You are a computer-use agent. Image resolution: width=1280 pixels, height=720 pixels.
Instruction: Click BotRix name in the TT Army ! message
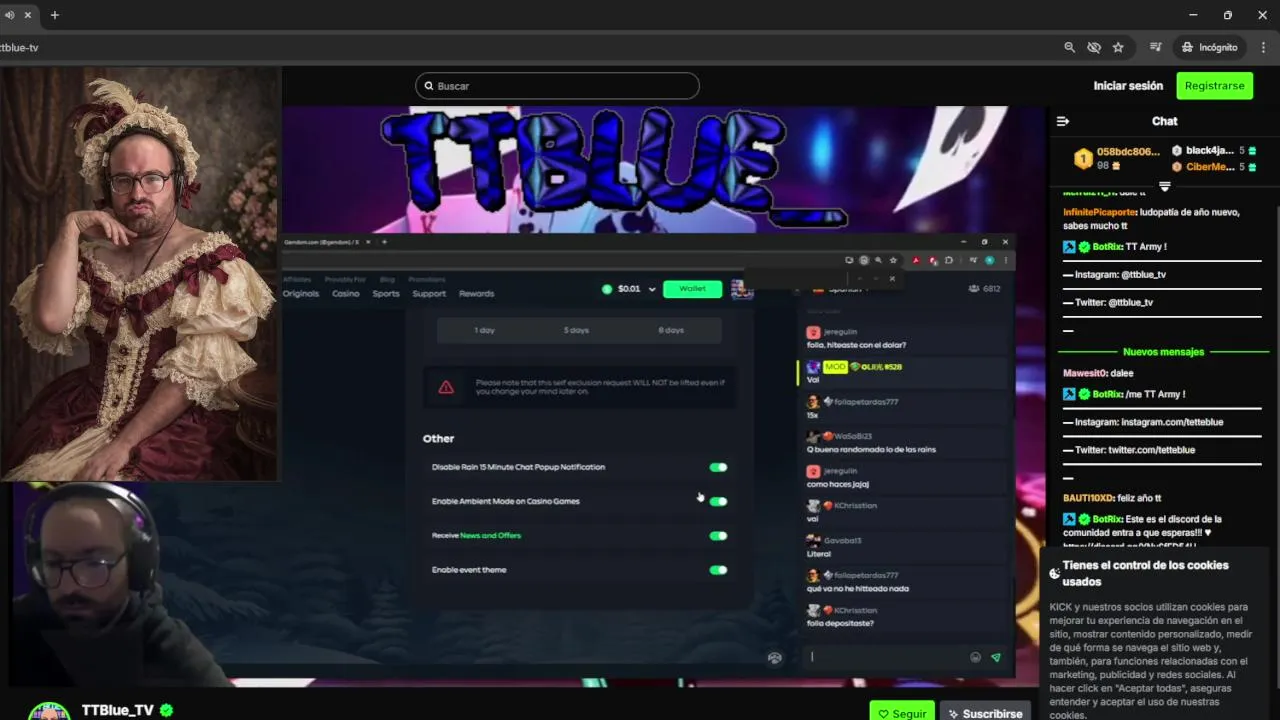1106,246
